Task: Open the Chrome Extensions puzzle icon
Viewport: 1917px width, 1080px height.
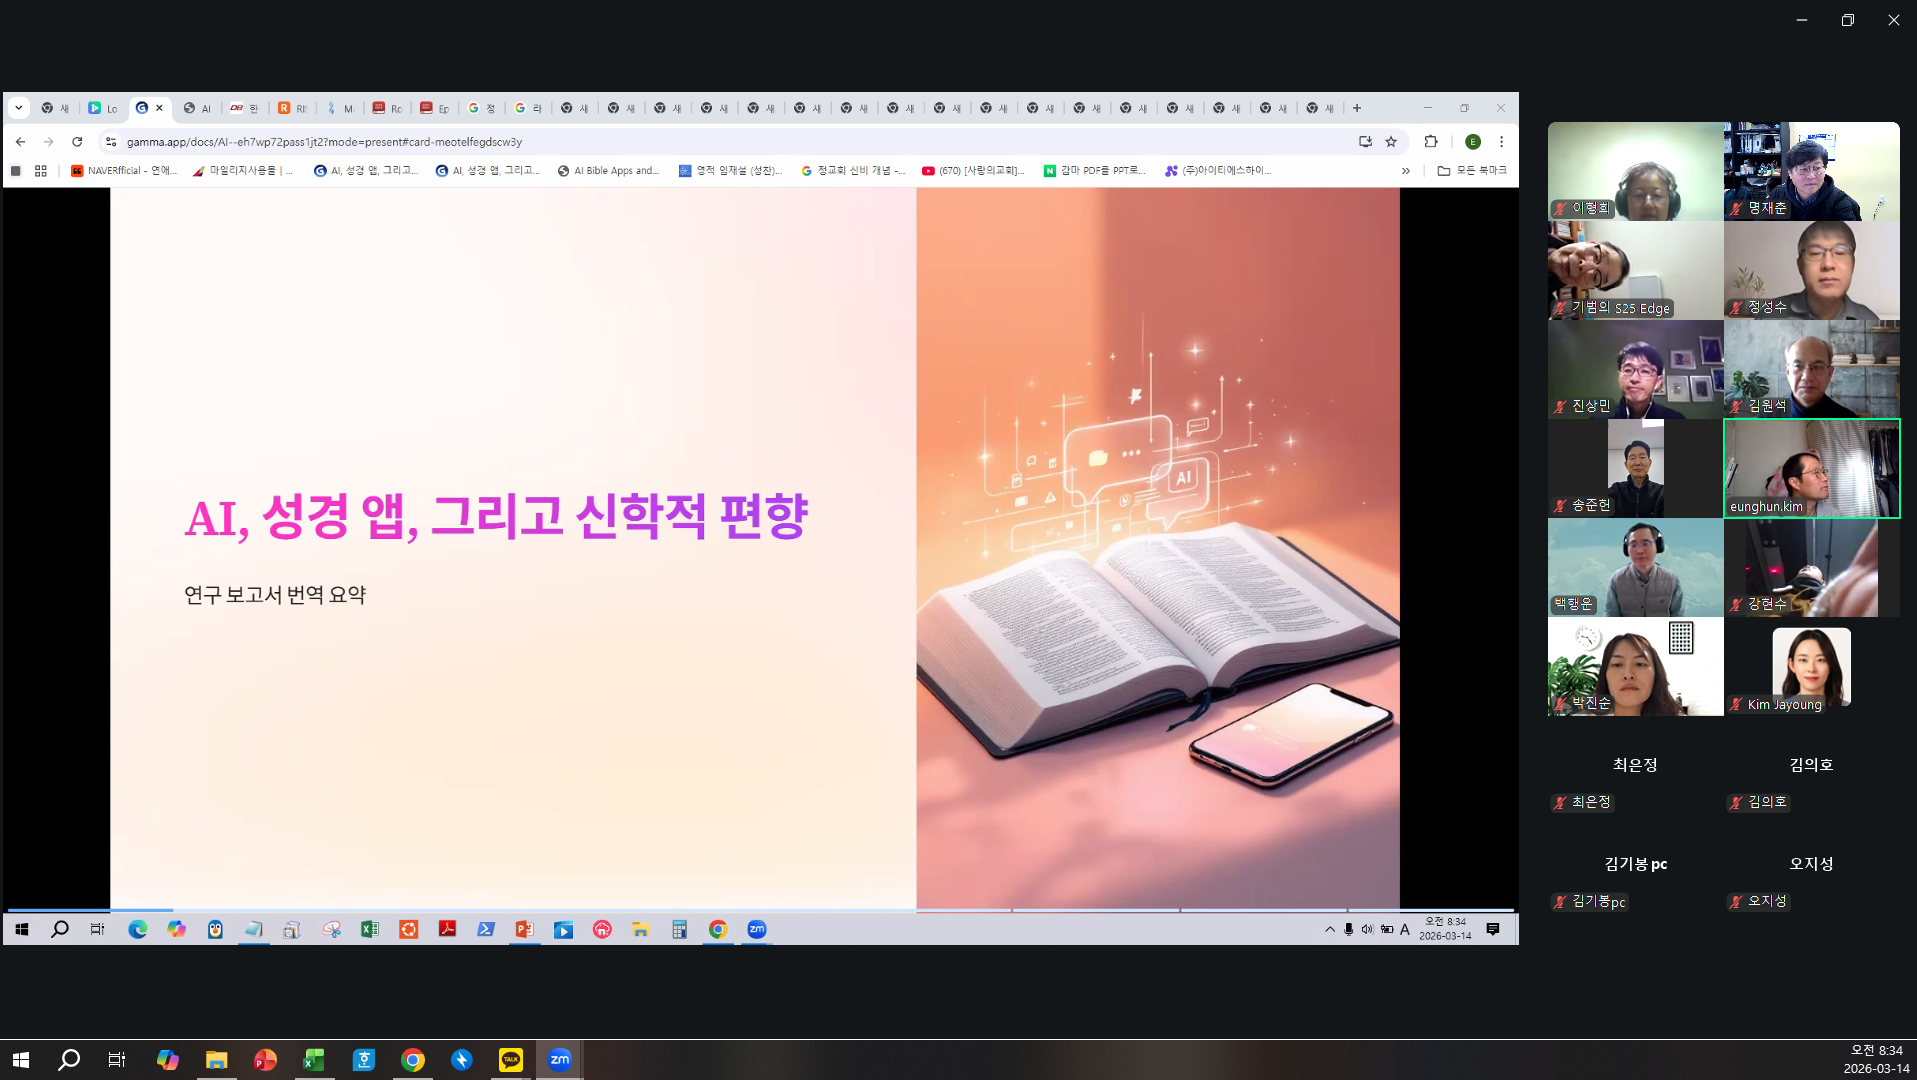Action: (1430, 142)
